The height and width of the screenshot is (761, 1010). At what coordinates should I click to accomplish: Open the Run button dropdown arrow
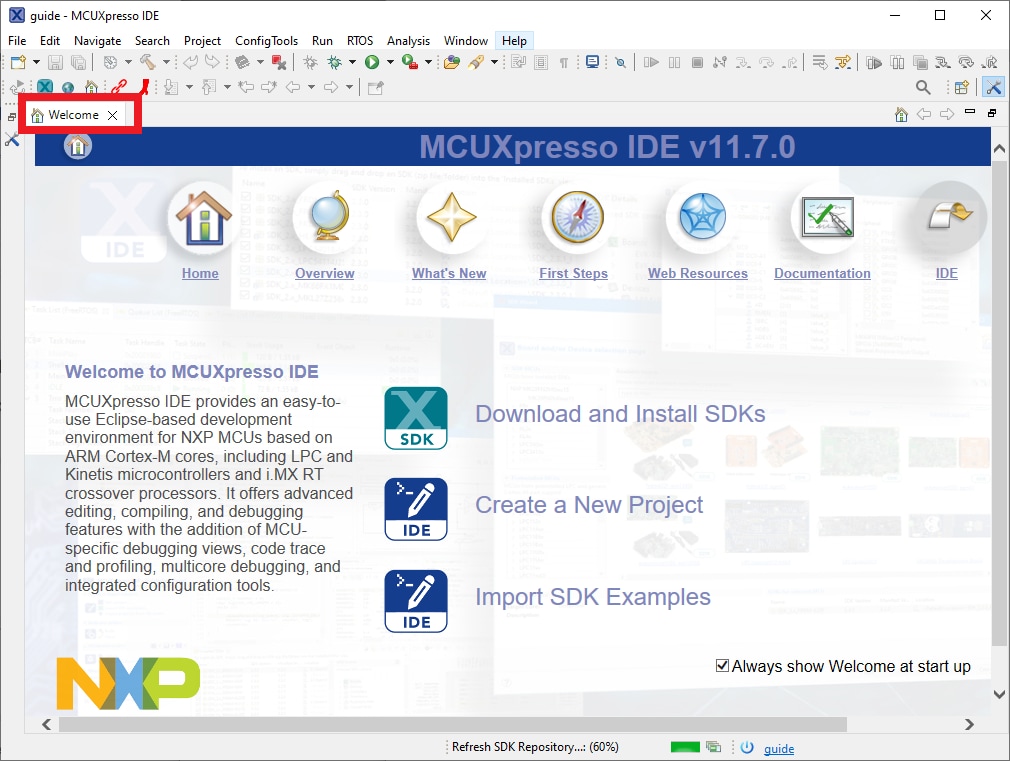(x=389, y=62)
